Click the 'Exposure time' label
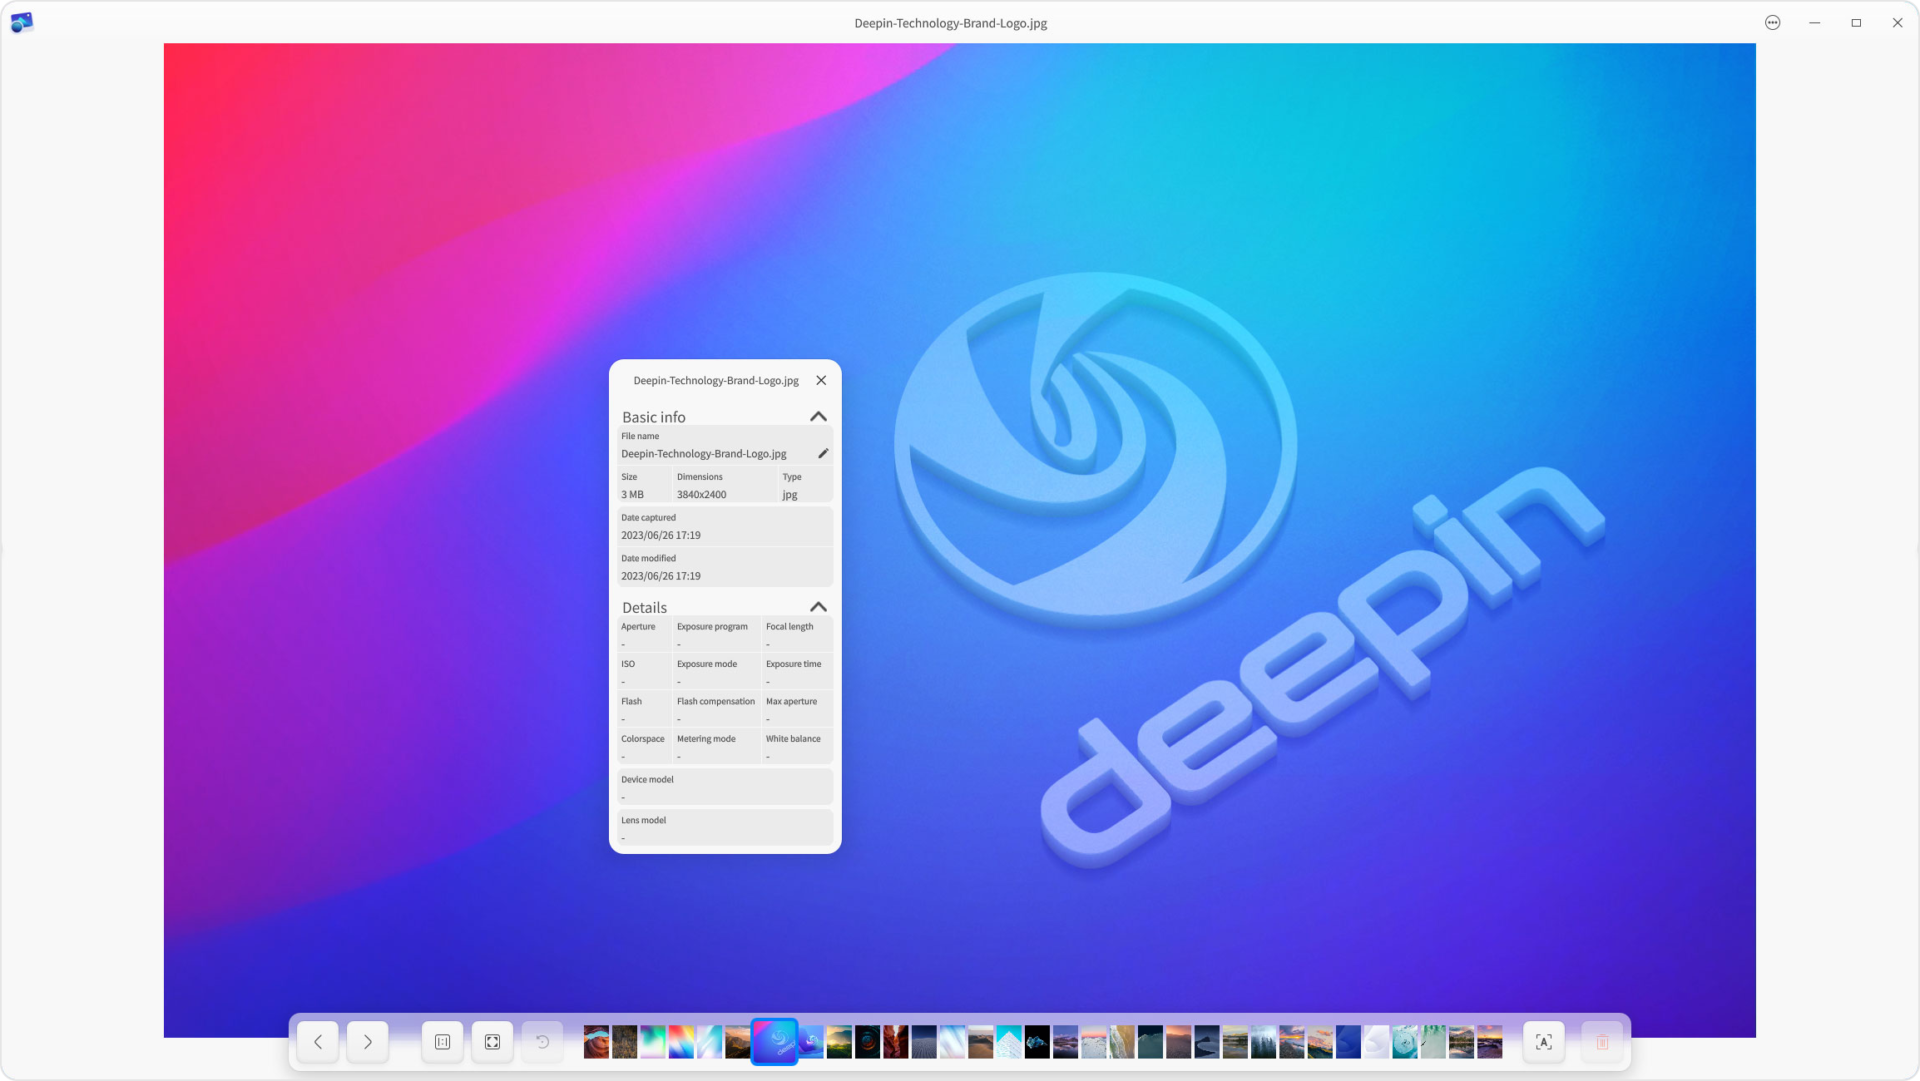Viewport: 1920px width, 1081px height. tap(793, 664)
